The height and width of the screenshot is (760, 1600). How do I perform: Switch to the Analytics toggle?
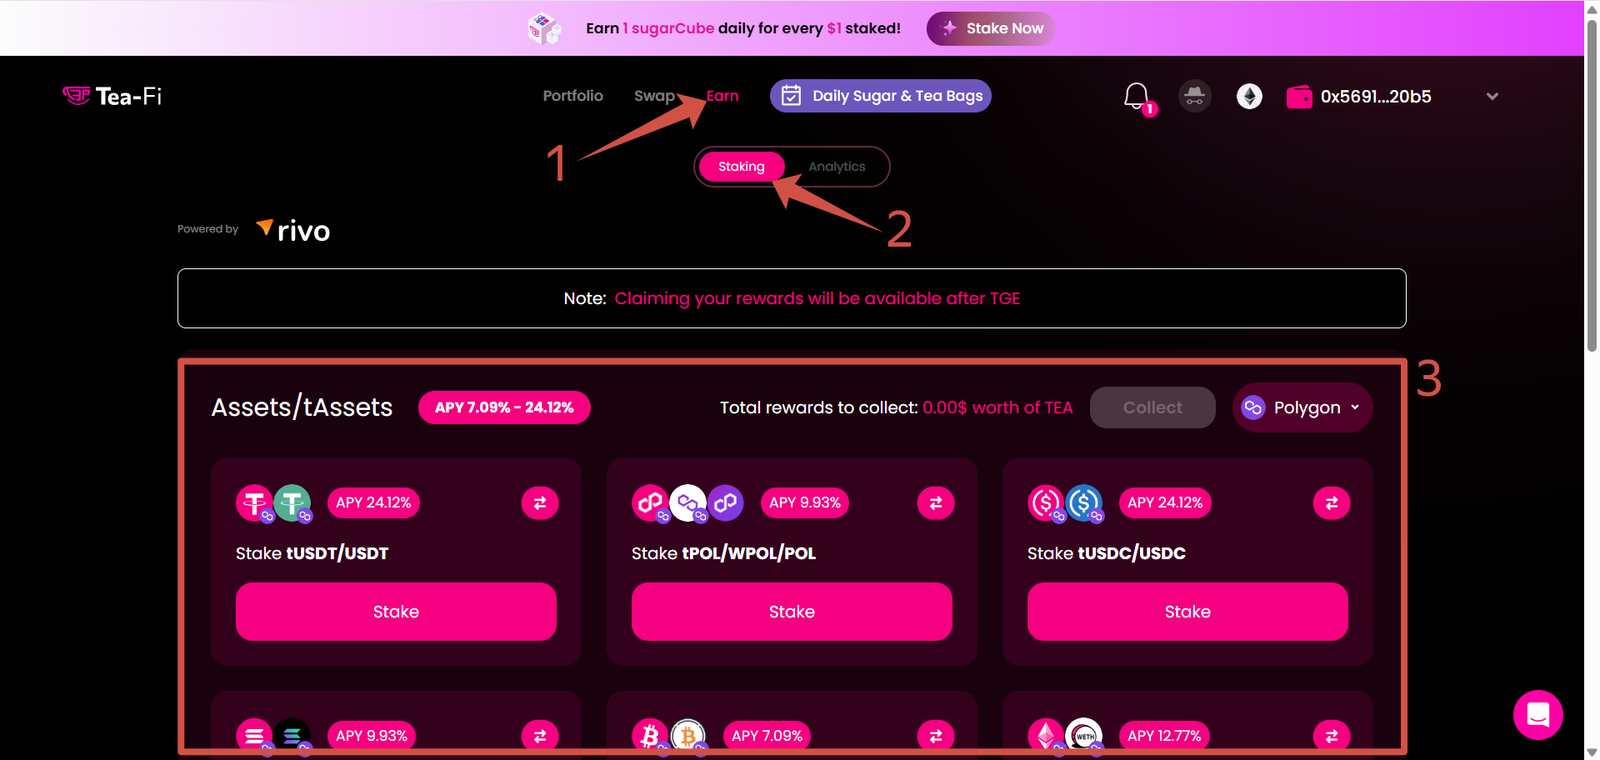point(837,167)
